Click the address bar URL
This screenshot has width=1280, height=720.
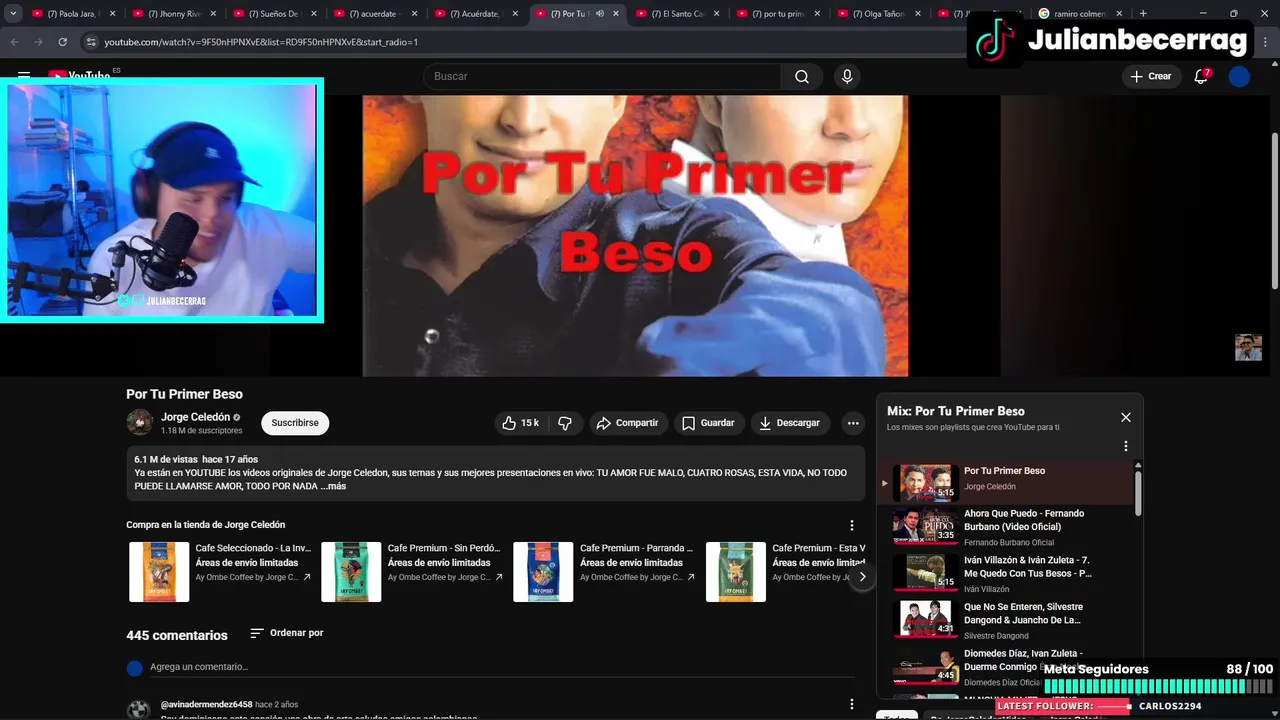point(261,42)
